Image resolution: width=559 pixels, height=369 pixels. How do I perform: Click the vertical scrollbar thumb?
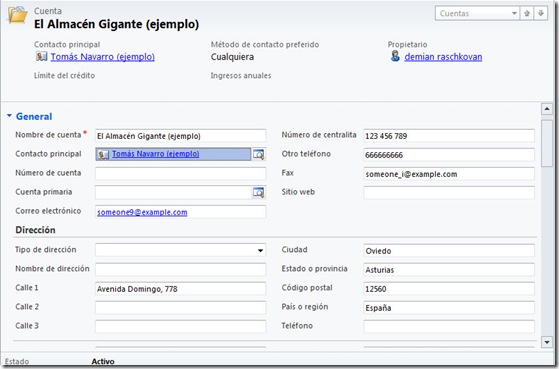(547, 143)
